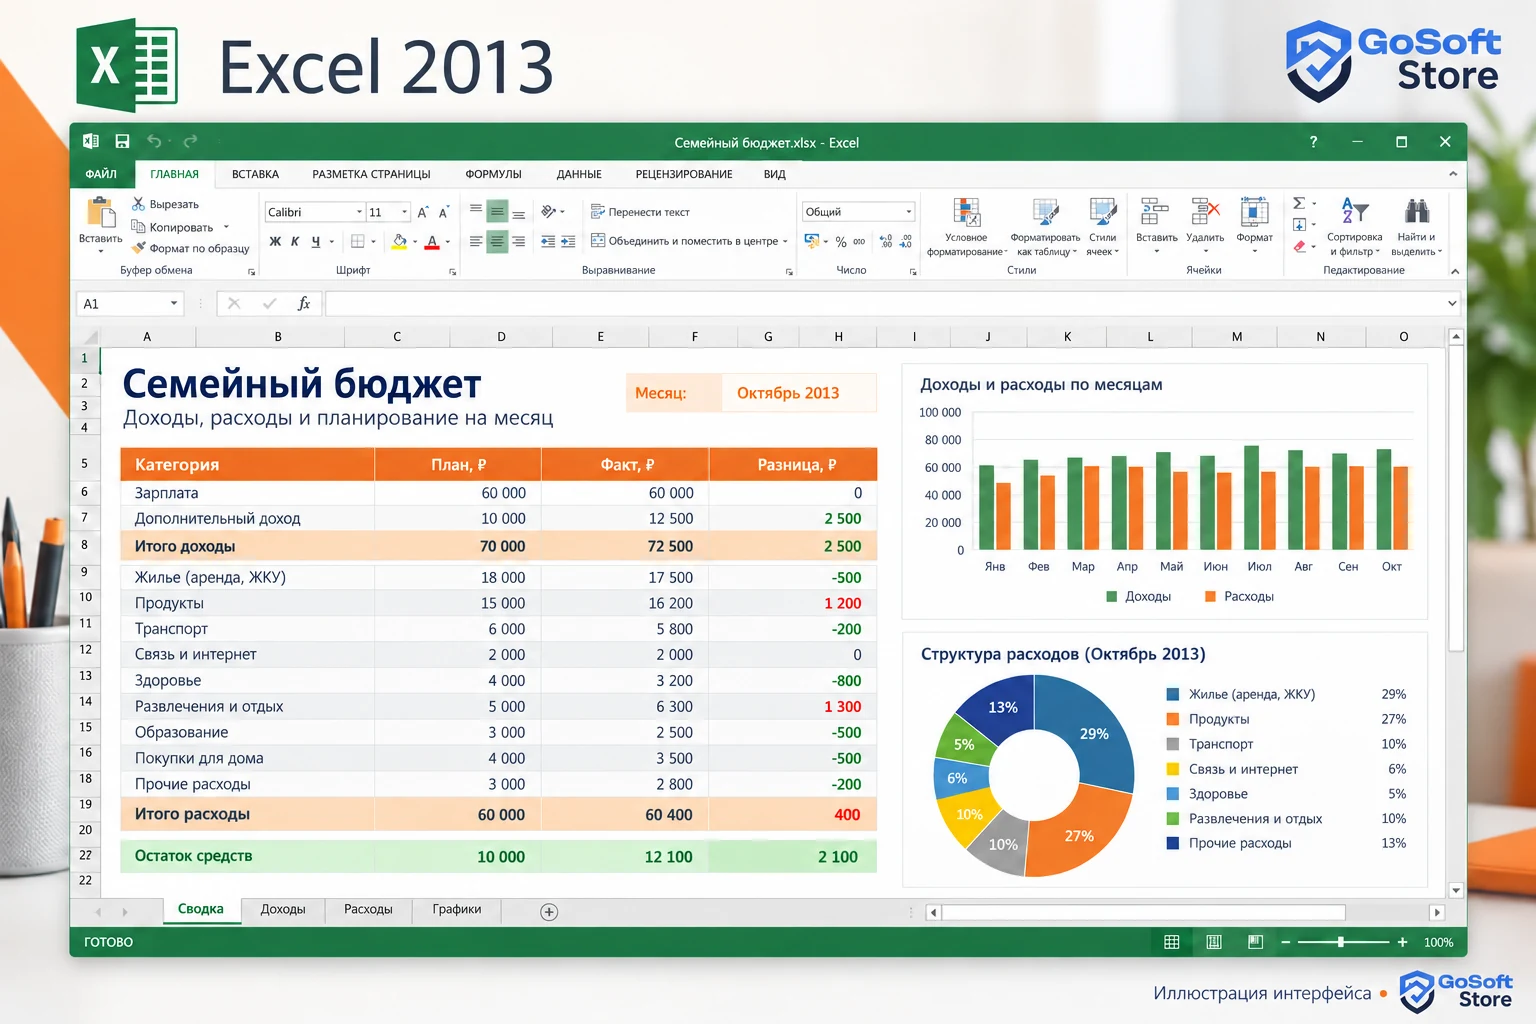1536x1024 pixels.
Task: Click the fill color yellow bucket
Action: click(x=399, y=241)
